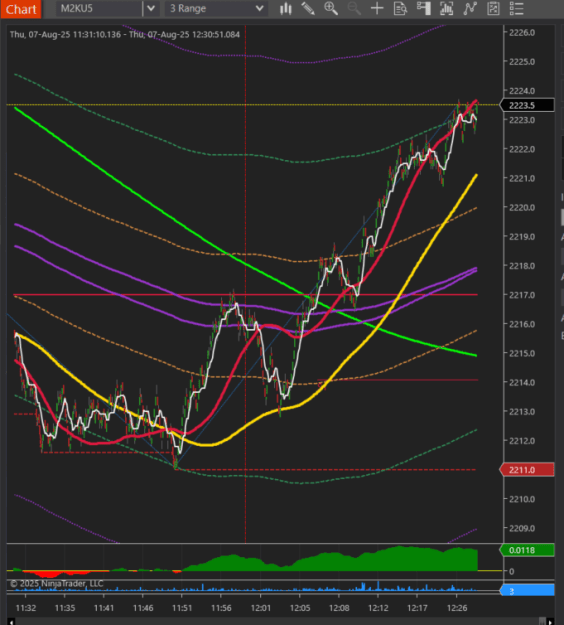564x625 pixels.
Task: Click the 2209.0 price axis label
Action: point(522,528)
